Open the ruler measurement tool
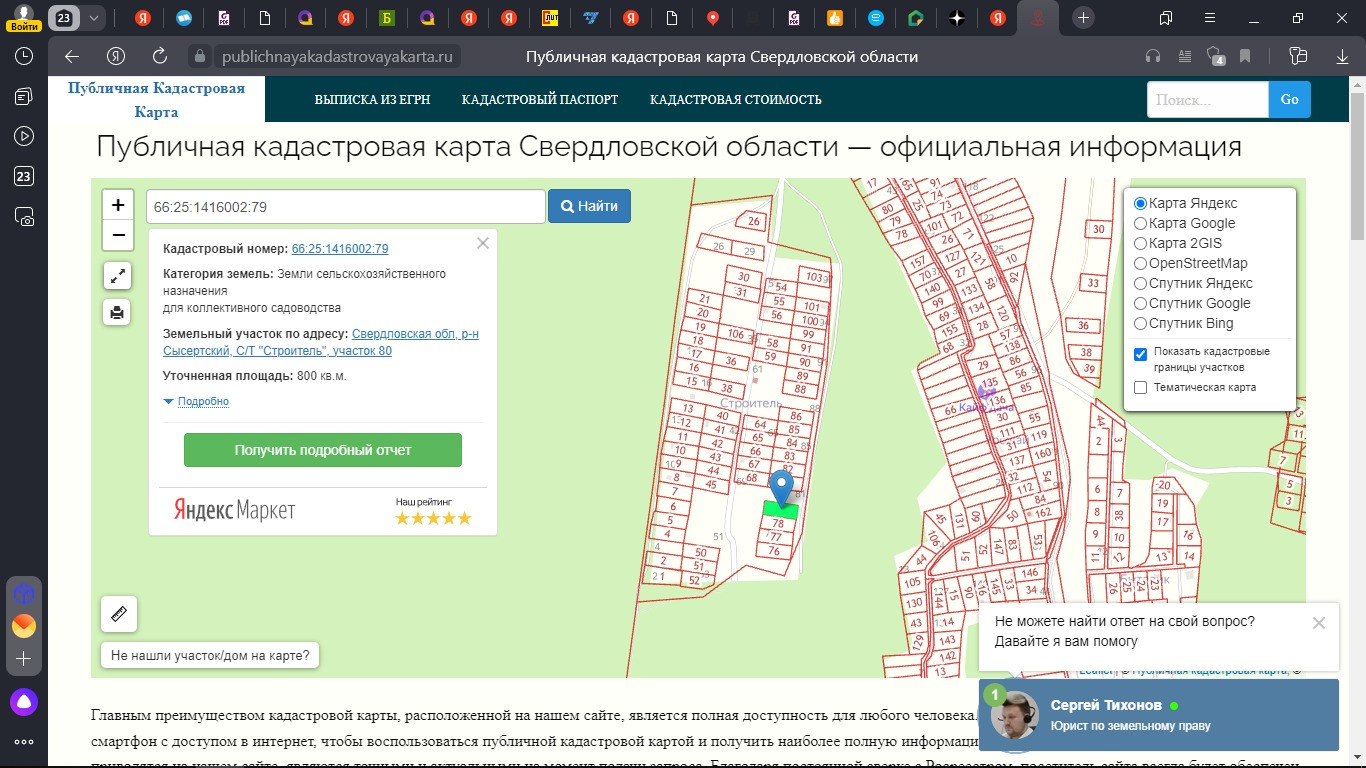The image size is (1366, 768). 119,614
